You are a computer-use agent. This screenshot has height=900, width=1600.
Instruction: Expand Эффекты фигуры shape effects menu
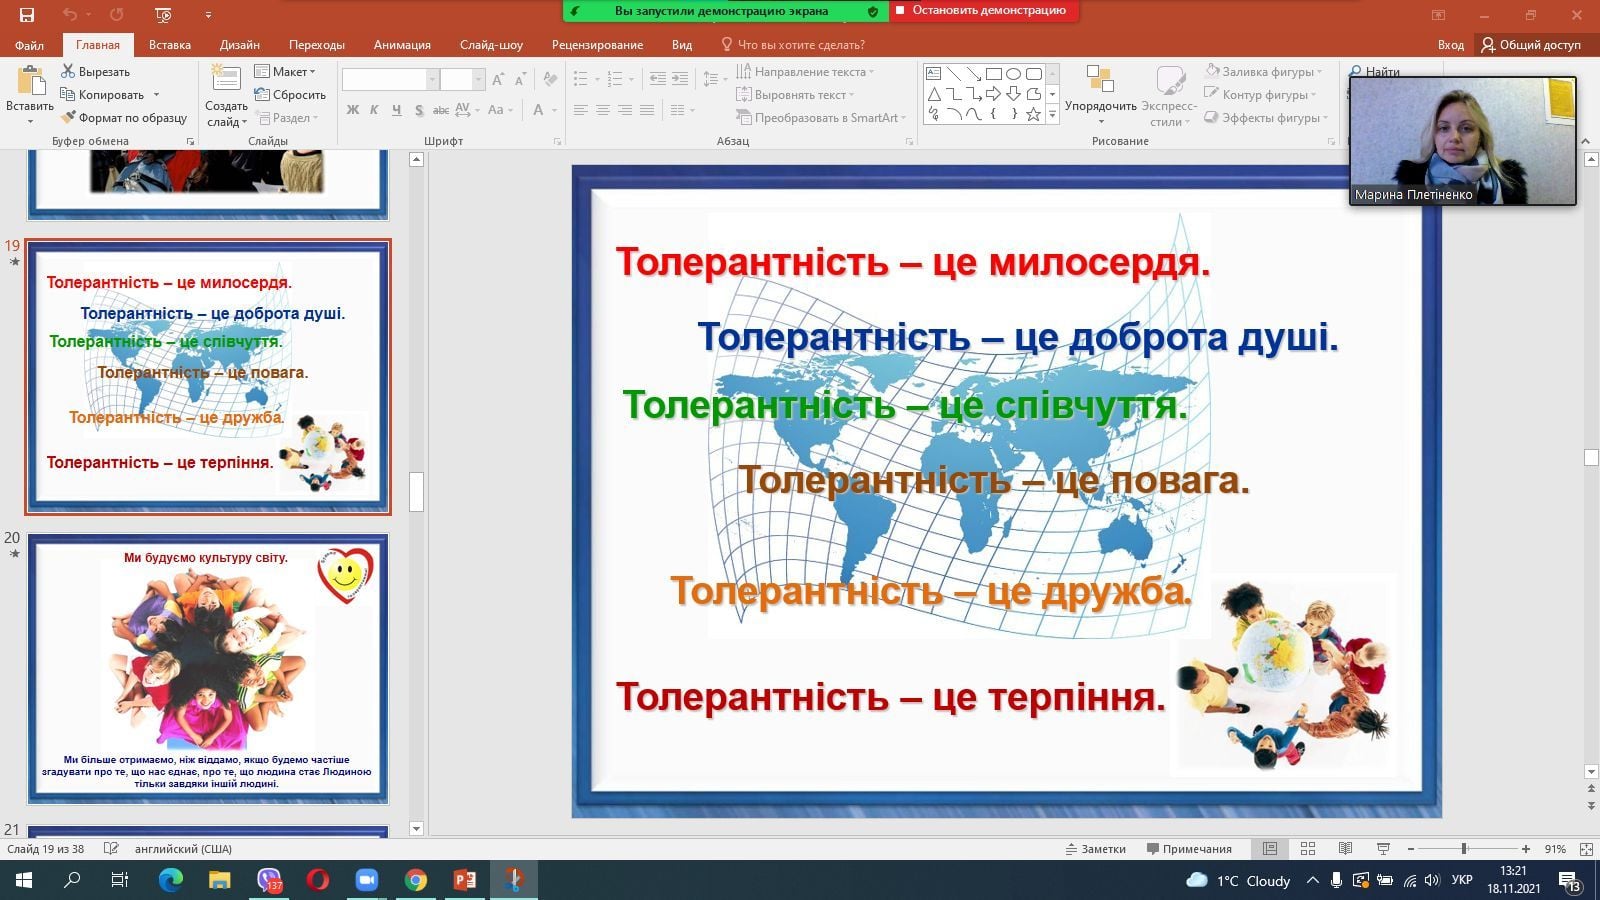coord(1266,118)
